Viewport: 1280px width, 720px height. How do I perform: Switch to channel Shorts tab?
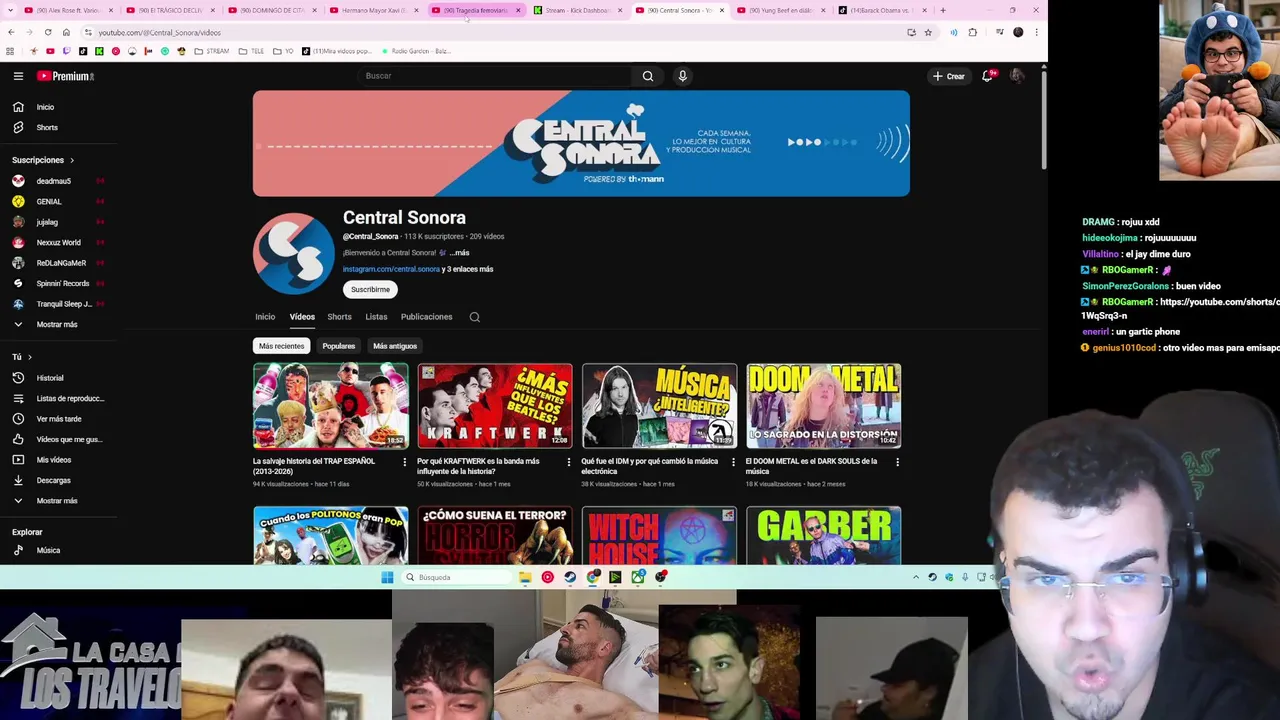[339, 317]
